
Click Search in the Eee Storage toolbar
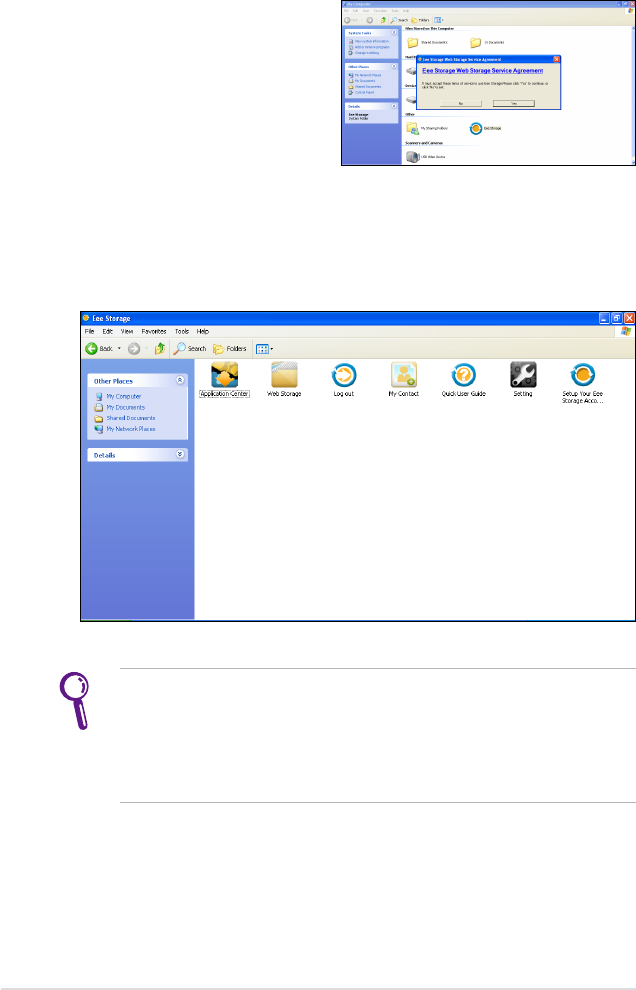(x=190, y=349)
